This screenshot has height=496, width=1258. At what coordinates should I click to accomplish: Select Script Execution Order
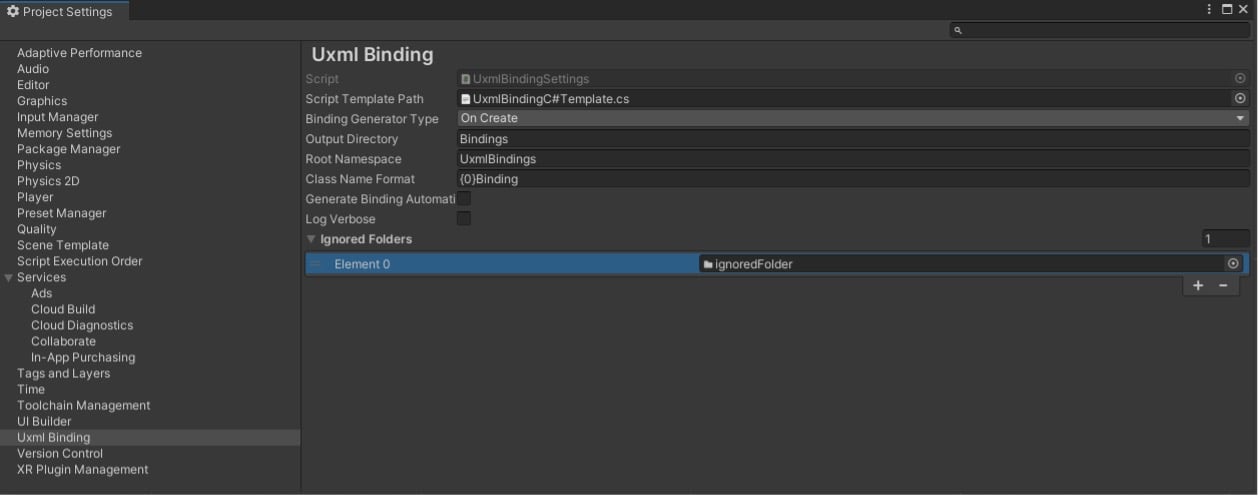click(x=80, y=261)
